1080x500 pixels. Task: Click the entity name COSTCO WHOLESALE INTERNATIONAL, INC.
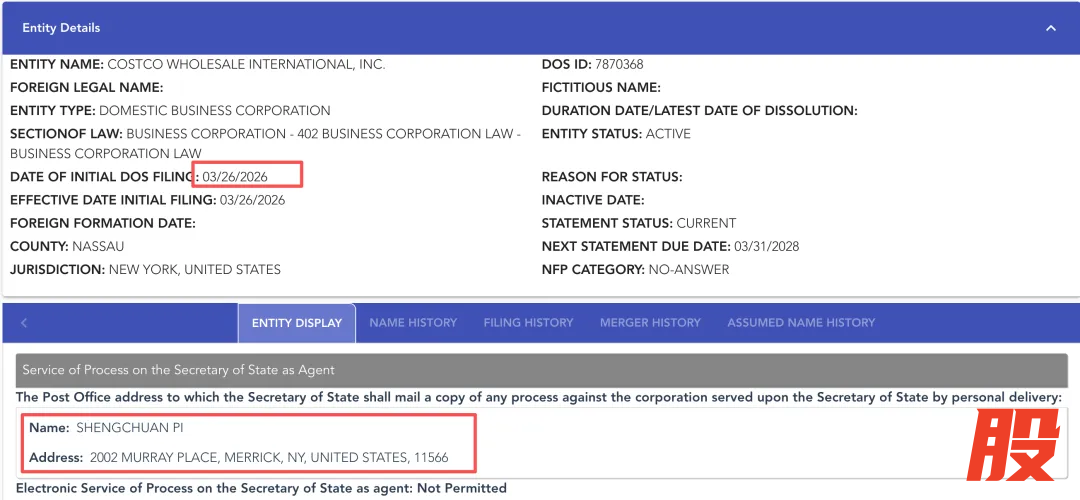point(246,65)
